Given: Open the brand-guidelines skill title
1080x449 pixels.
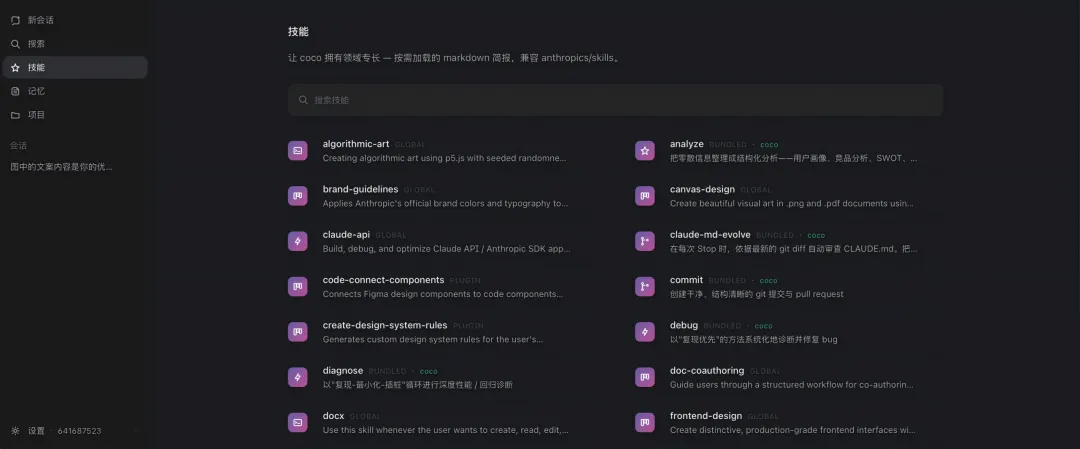Looking at the screenshot, I should coord(360,189).
